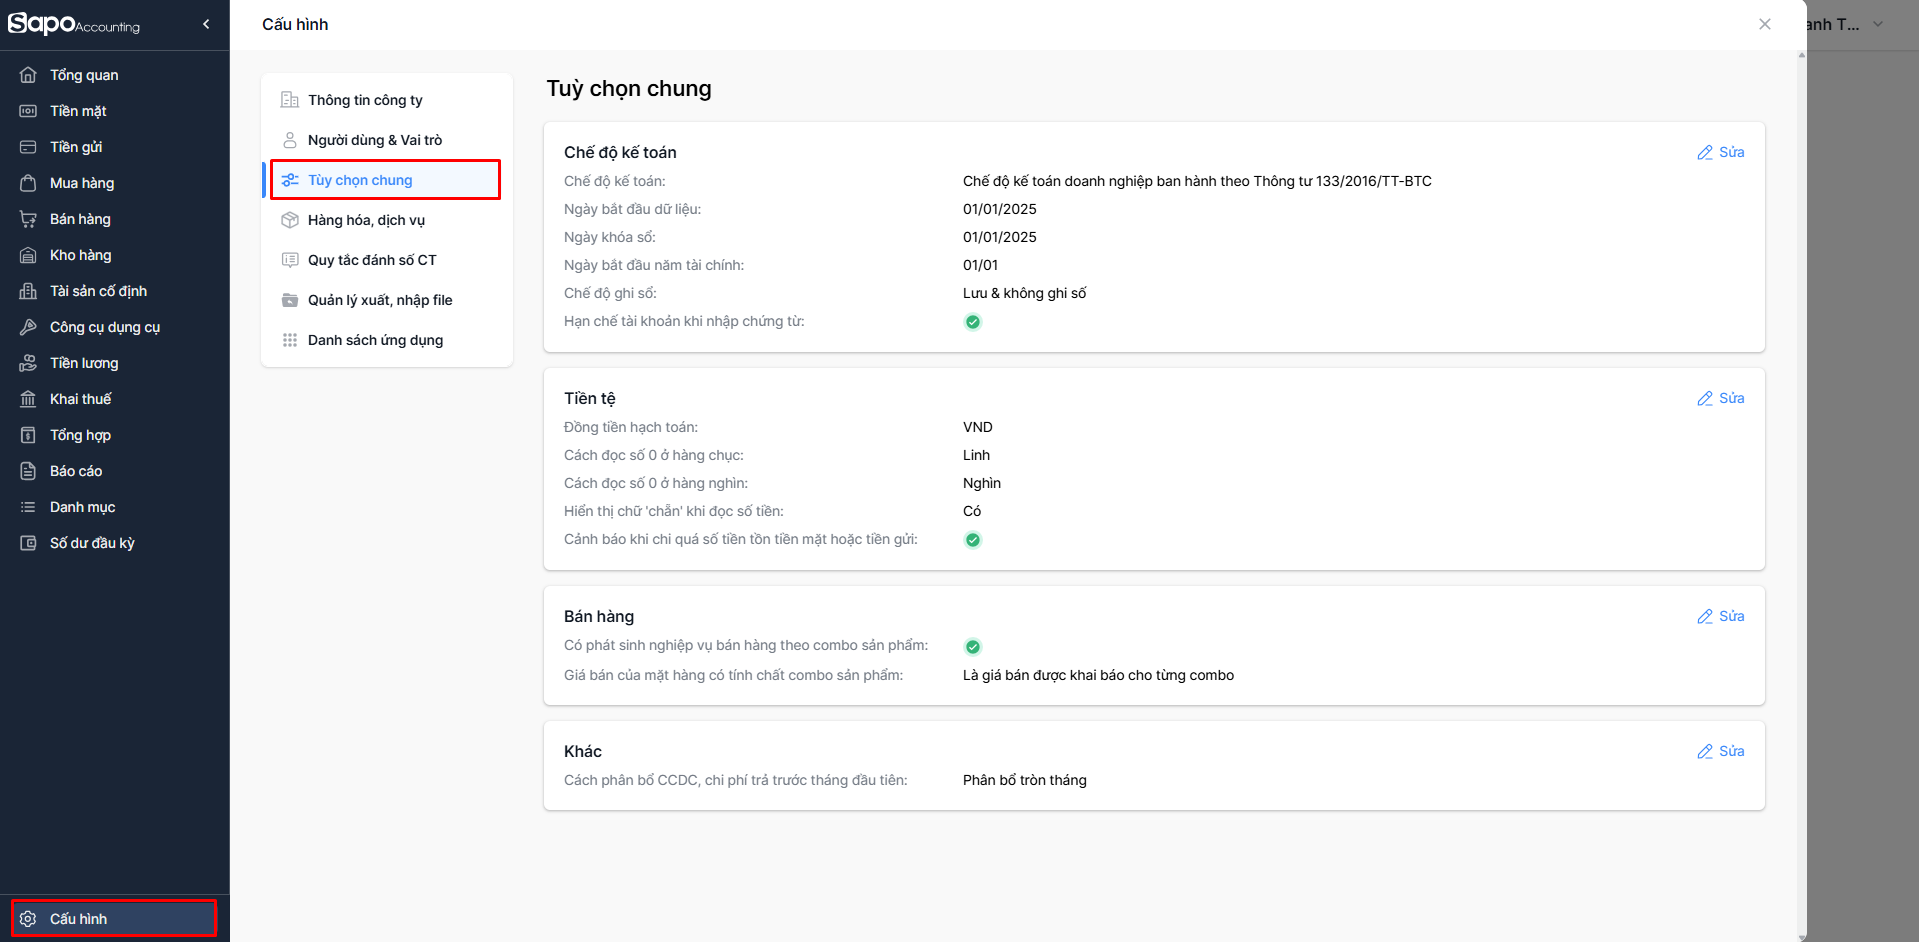This screenshot has width=1919, height=942.
Task: Click the Công cụ dụng cụ wrench icon
Action: (x=28, y=327)
